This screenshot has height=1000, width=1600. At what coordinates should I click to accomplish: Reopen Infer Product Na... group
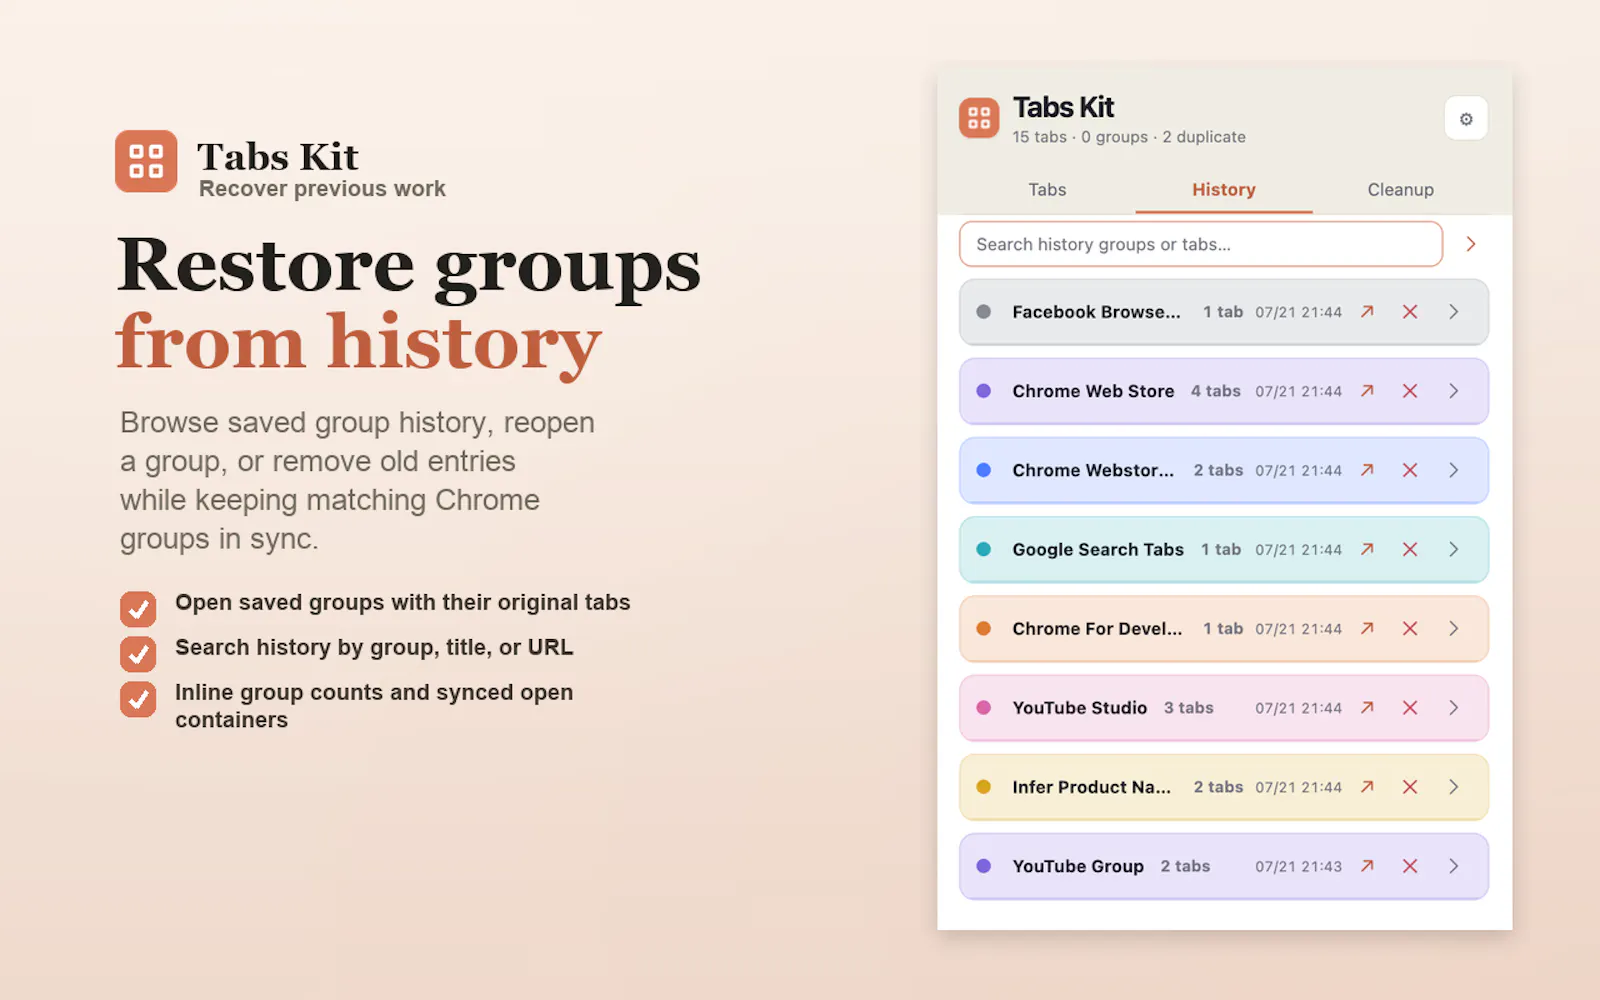pos(1367,787)
